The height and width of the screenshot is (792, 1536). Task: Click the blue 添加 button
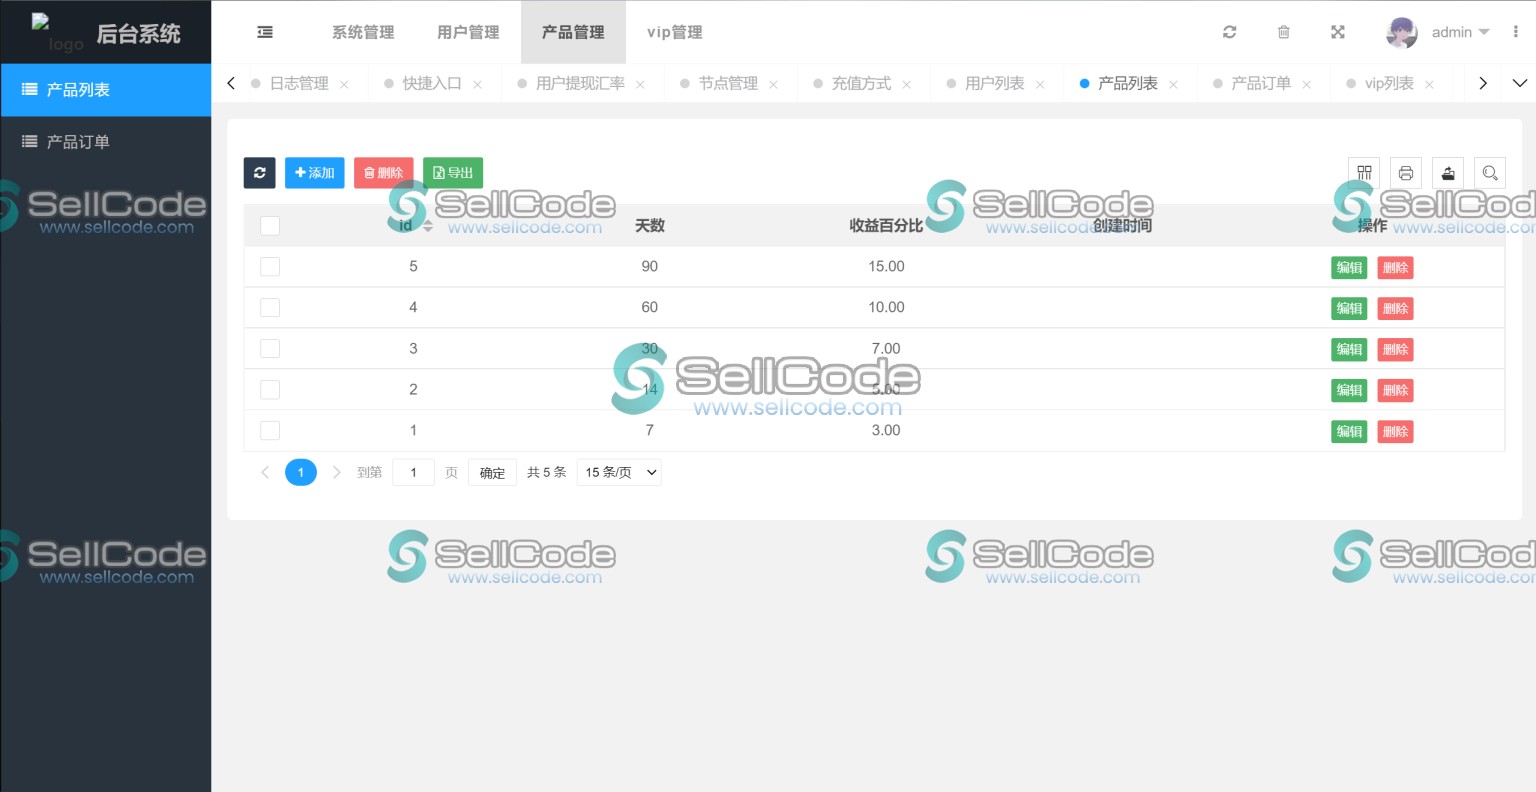pyautogui.click(x=315, y=173)
